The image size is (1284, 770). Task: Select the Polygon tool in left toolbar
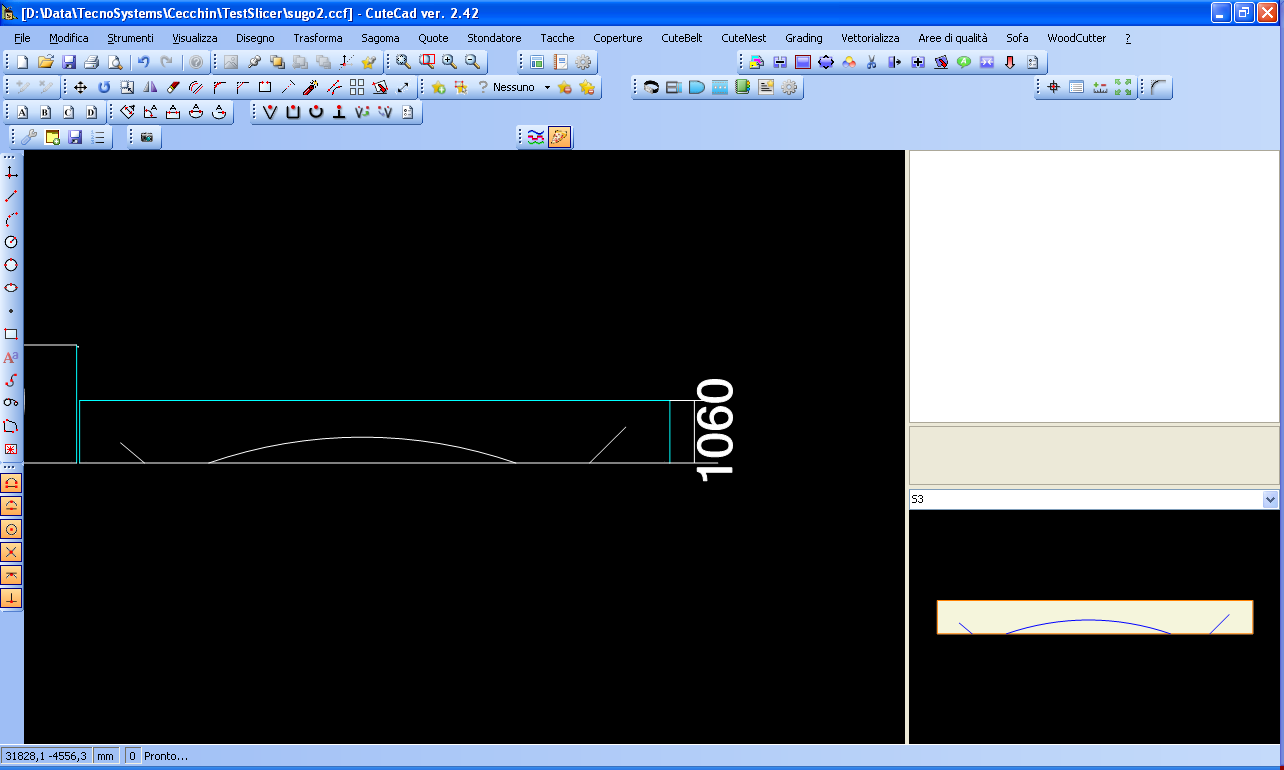11,426
